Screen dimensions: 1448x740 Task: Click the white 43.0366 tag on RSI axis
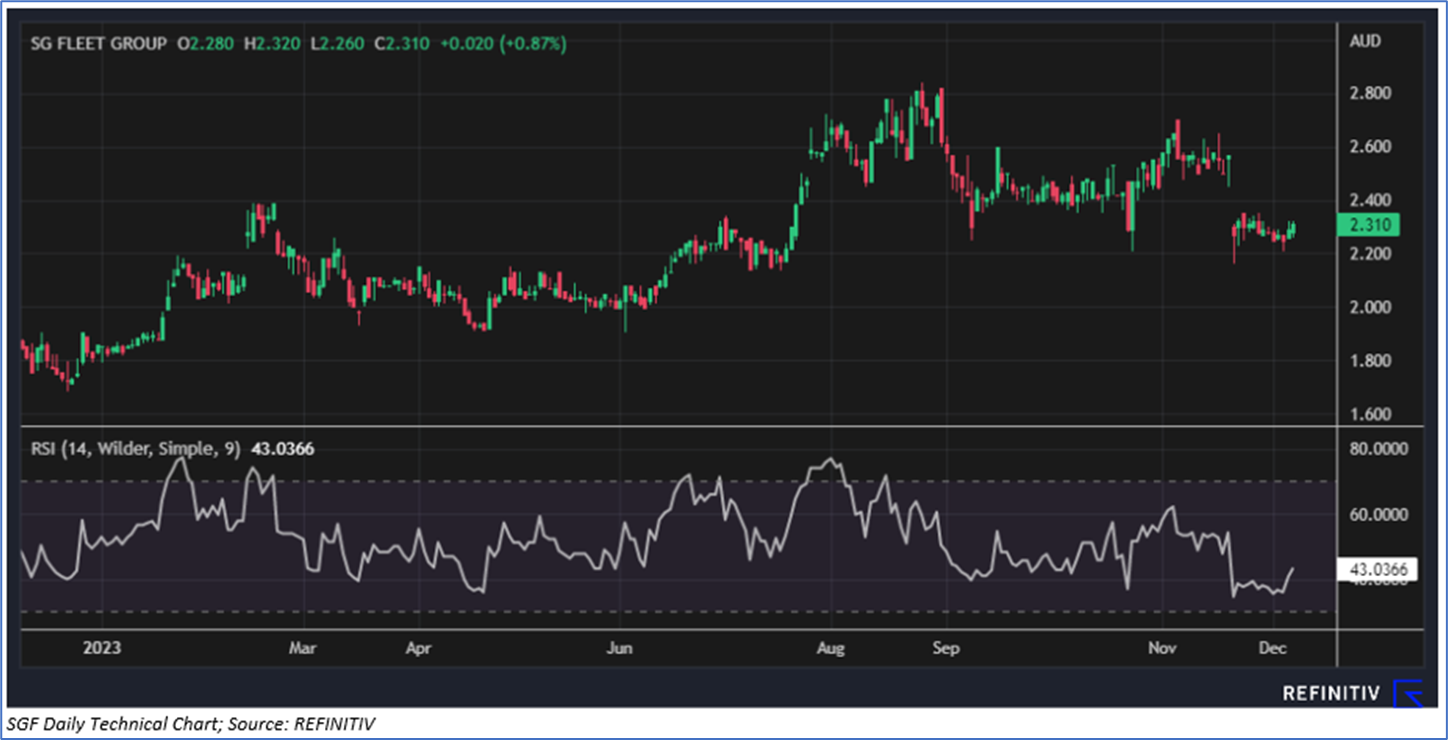tap(1377, 571)
